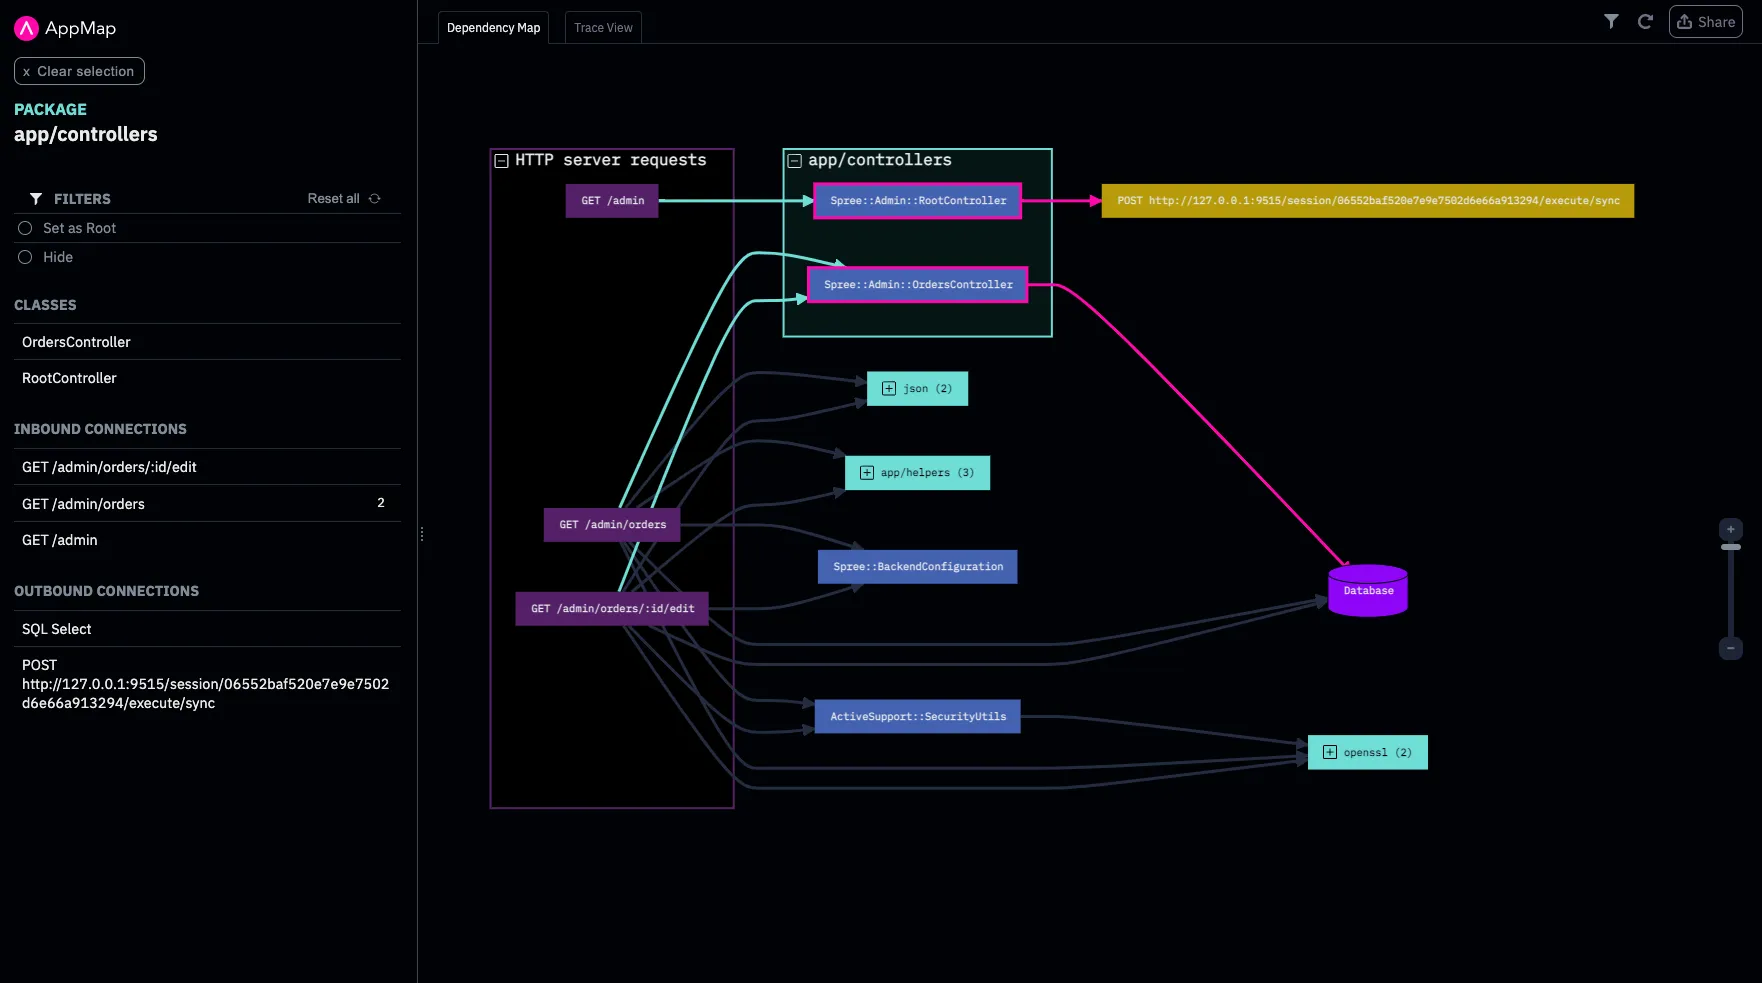
Task: Click Clear selection button
Action: (x=79, y=71)
